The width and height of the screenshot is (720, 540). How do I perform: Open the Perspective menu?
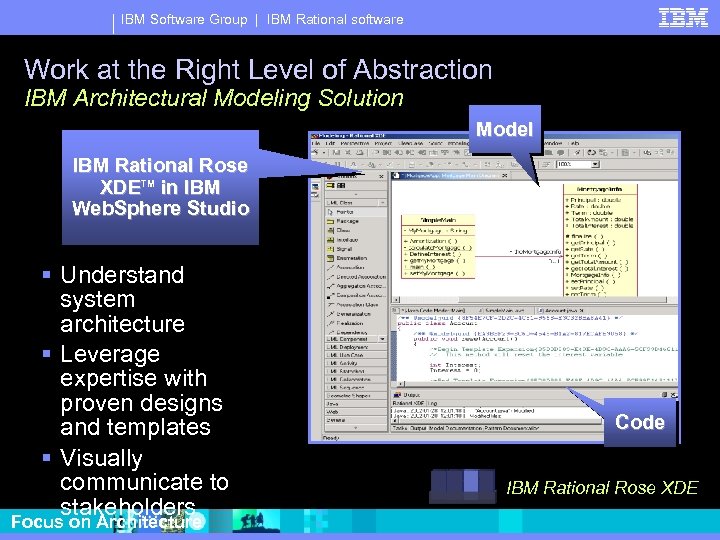coord(354,143)
